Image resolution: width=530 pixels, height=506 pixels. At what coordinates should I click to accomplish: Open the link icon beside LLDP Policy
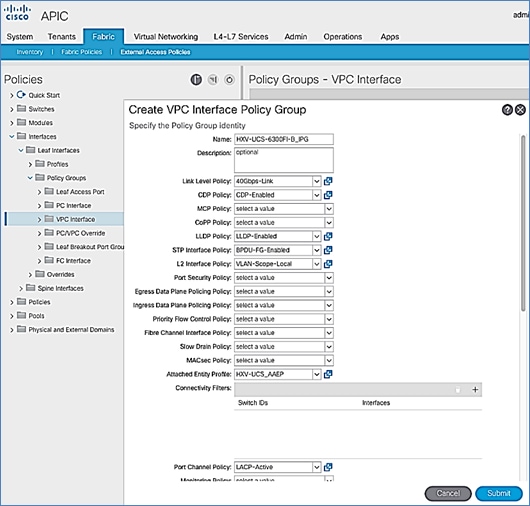tap(328, 236)
